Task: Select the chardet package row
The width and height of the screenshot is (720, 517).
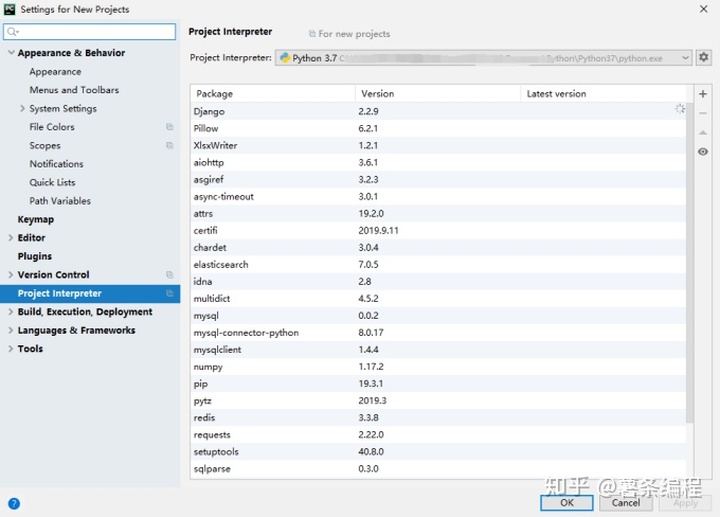Action: 439,247
